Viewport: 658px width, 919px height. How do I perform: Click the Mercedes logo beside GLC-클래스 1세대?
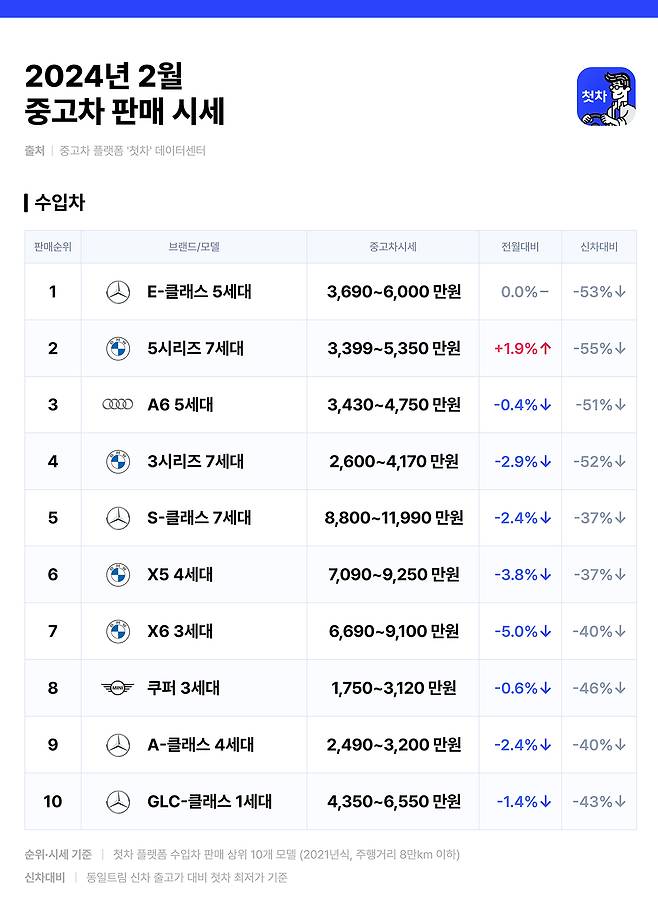click(x=118, y=801)
